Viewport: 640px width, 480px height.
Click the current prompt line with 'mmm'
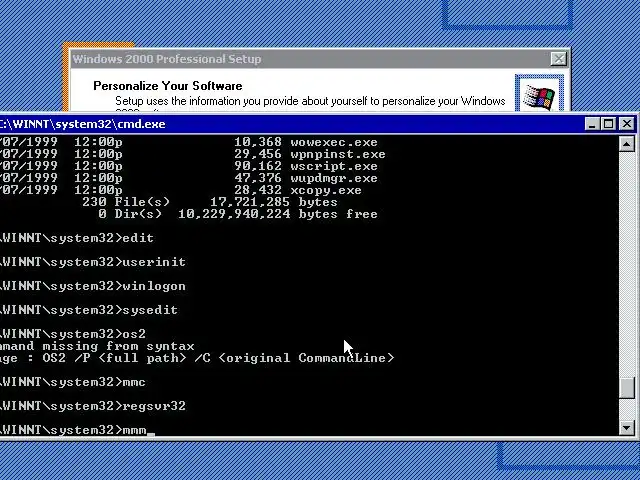coord(78,430)
